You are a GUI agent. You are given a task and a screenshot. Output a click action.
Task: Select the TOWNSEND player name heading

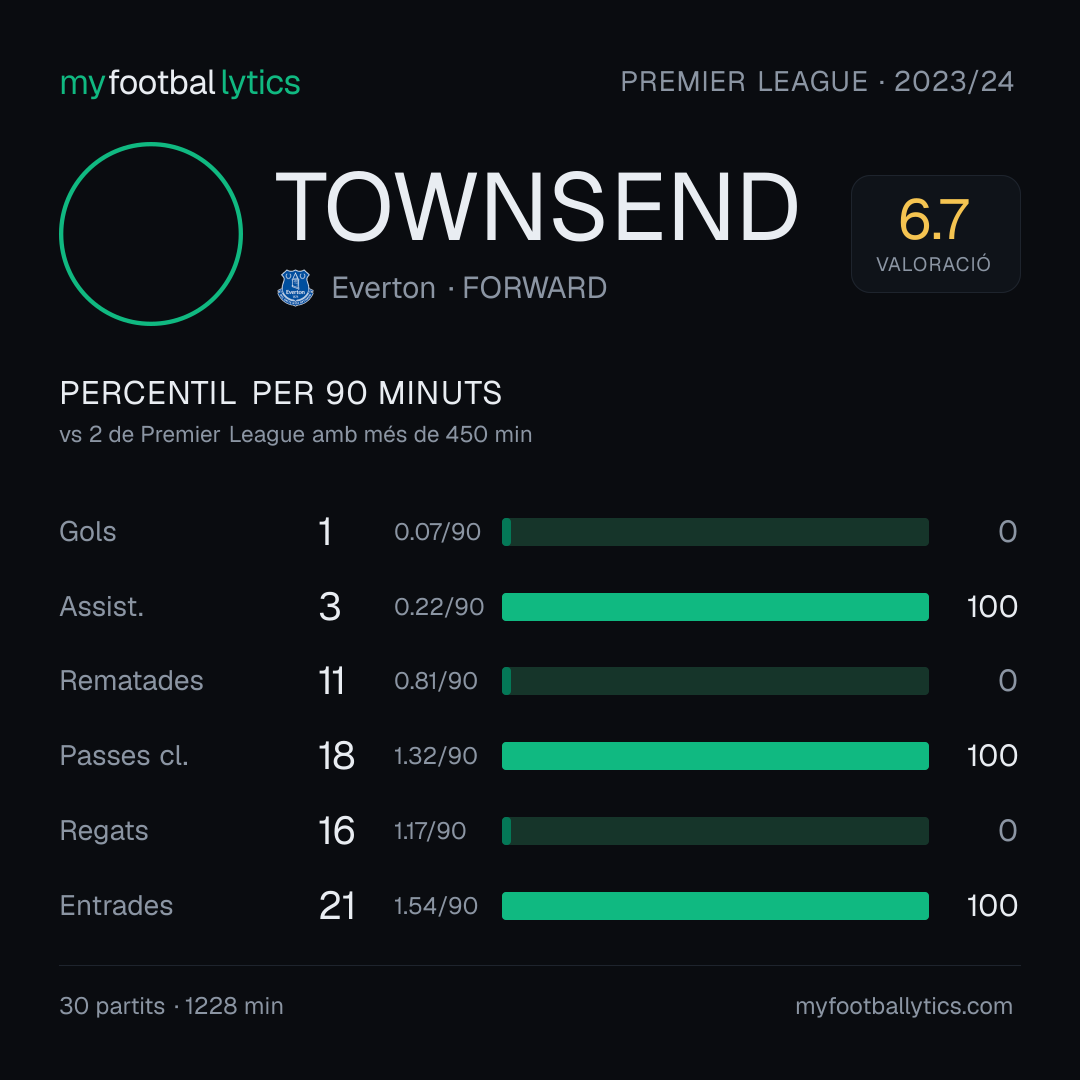click(537, 207)
